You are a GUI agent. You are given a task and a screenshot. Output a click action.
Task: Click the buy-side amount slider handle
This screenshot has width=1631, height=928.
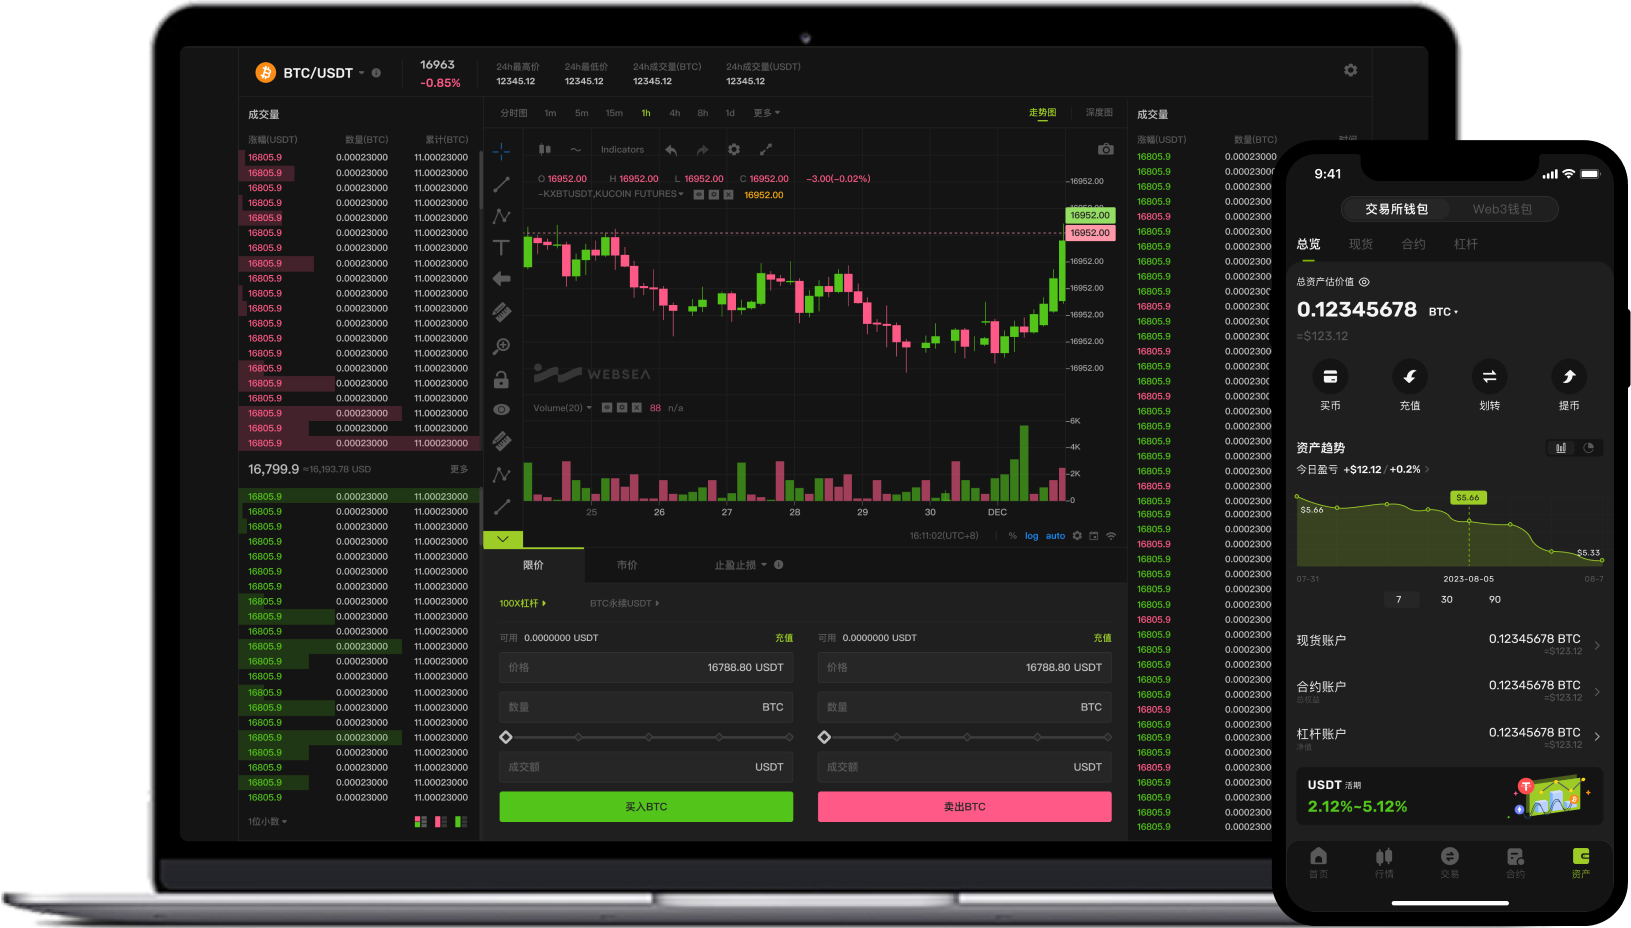pos(506,737)
